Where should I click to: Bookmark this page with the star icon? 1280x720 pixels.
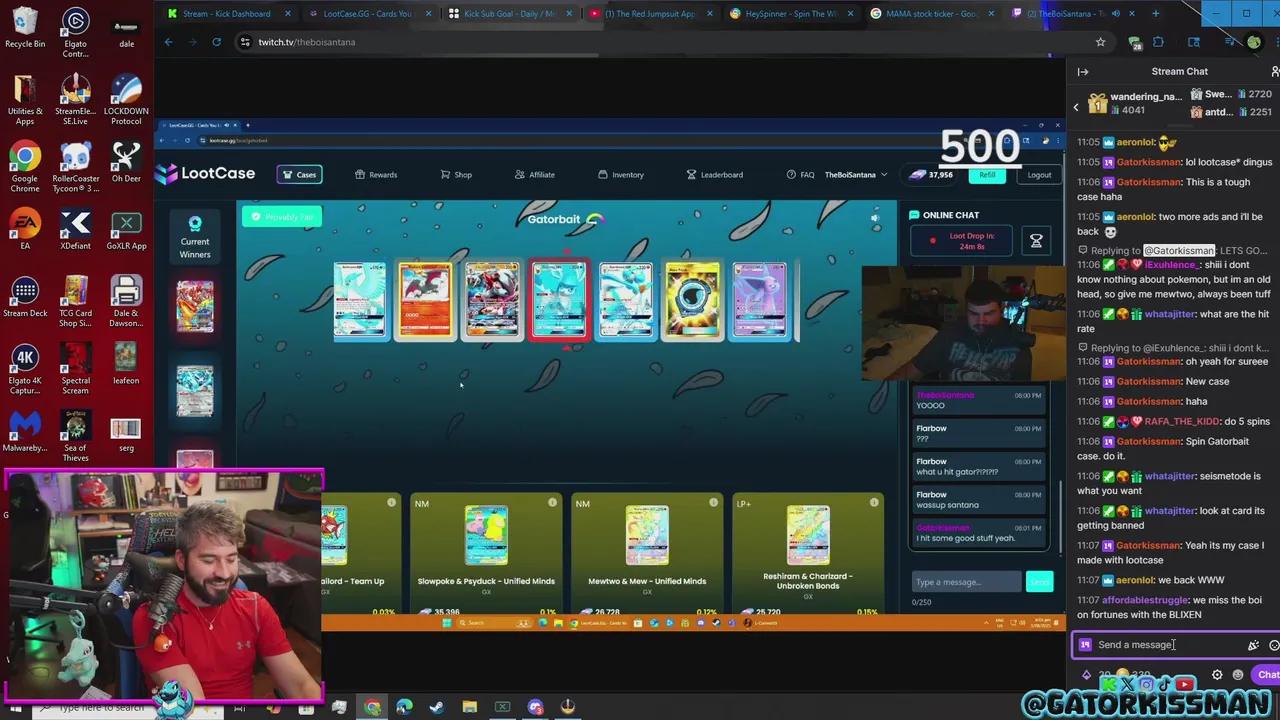(1100, 42)
